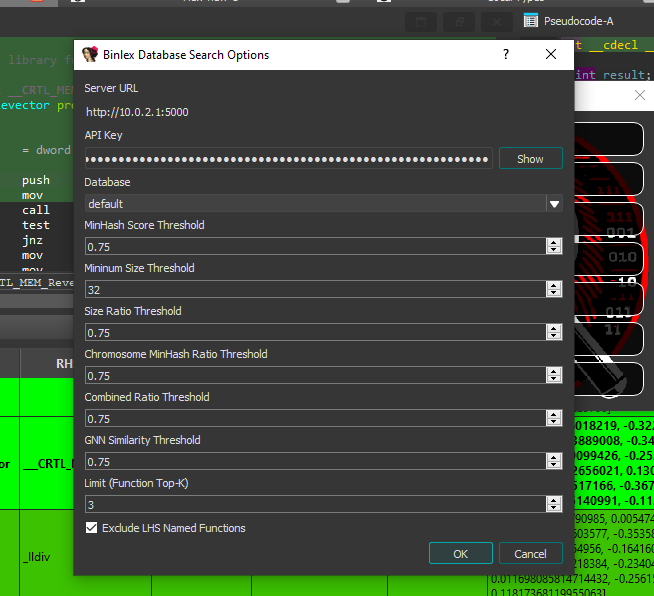Viewport: 654px width, 596px height.
Task: Decrease GNN Similarity Threshold value
Action: pyautogui.click(x=554, y=465)
